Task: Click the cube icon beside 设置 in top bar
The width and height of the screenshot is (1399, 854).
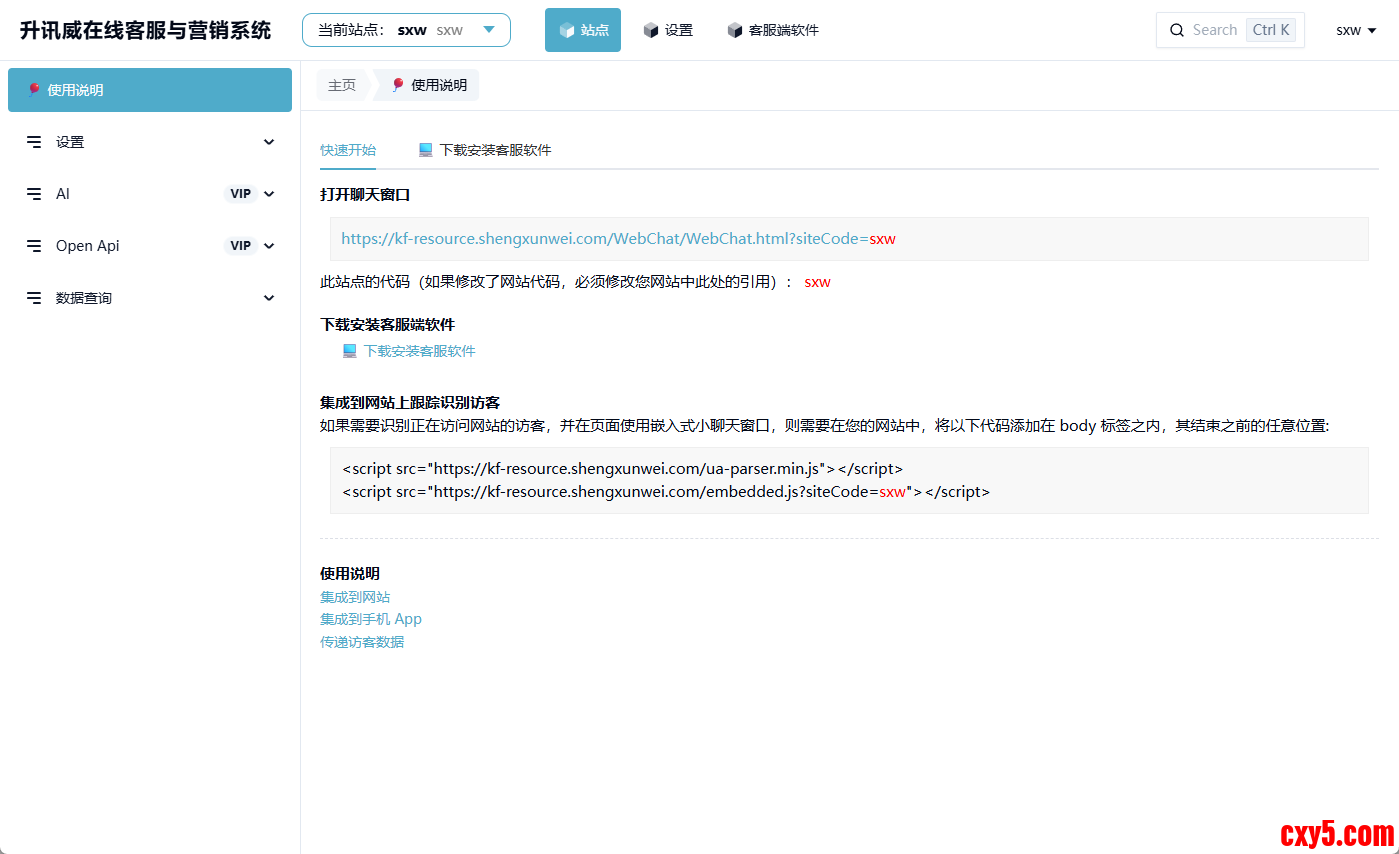Action: point(651,30)
